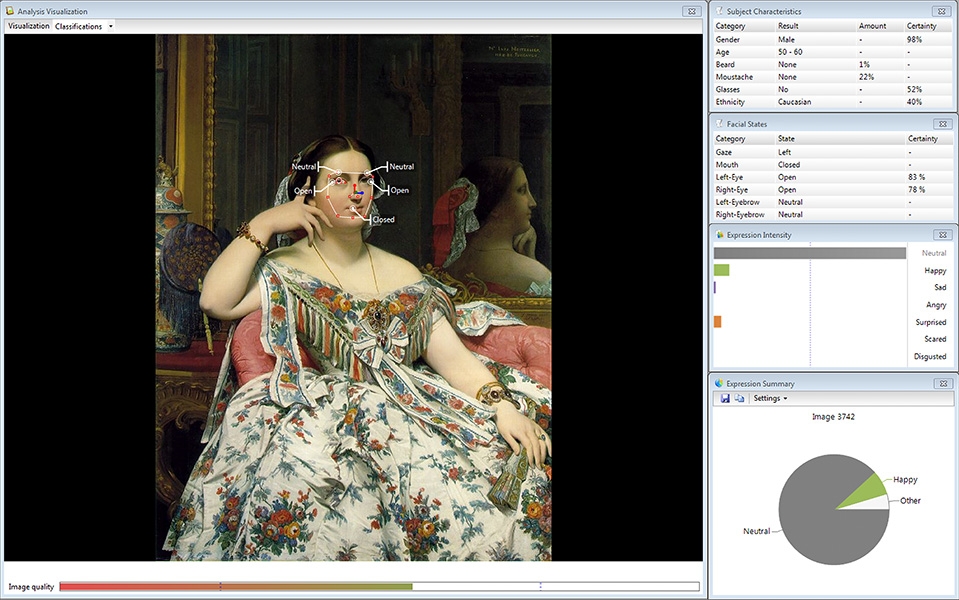Select the Right-Eyebrow row
The image size is (959, 600).
[833, 215]
